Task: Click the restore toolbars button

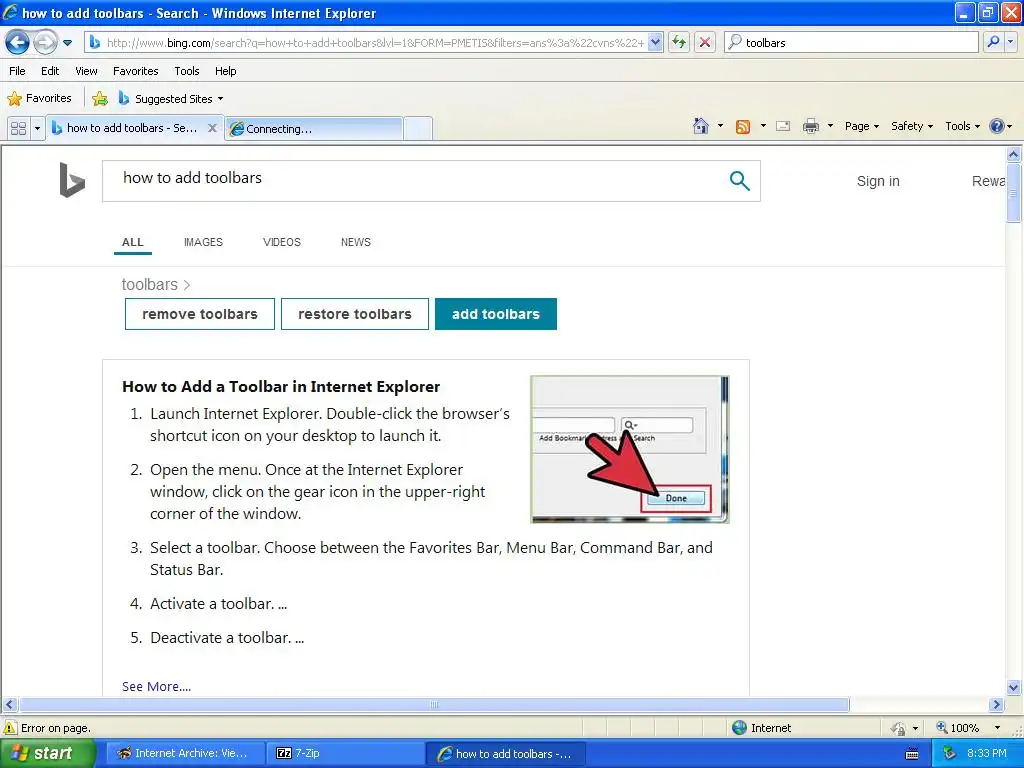Action: tap(355, 314)
